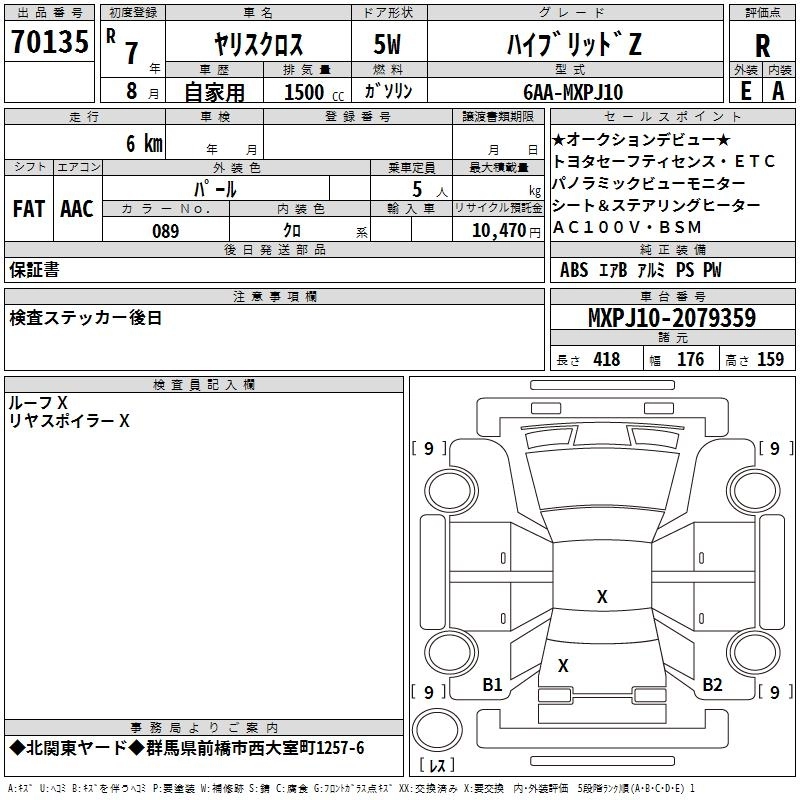This screenshot has height=800, width=800.
Task: Click トヨタセーフティセンス・ETC line
Action: (664, 161)
